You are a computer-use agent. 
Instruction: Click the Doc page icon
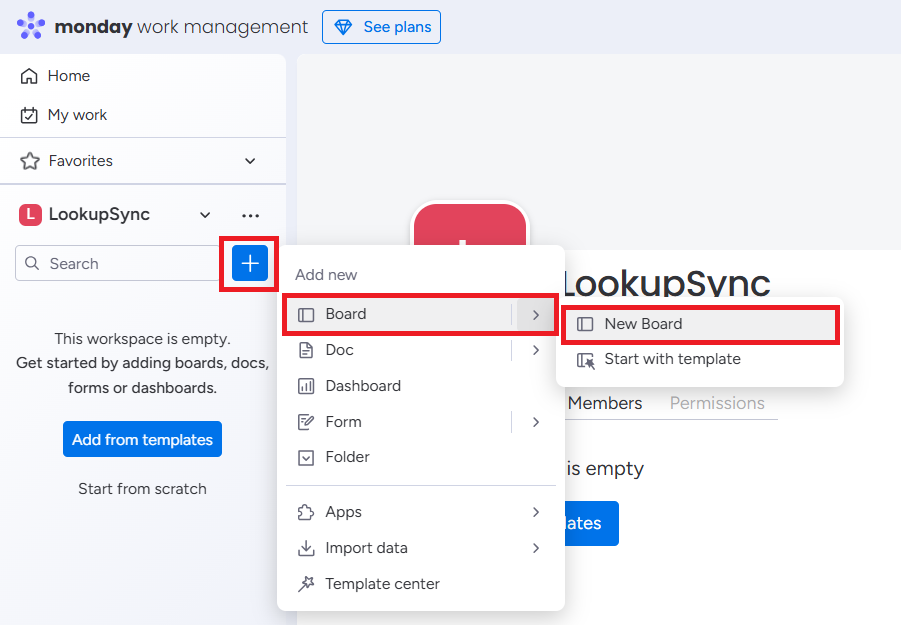click(306, 350)
